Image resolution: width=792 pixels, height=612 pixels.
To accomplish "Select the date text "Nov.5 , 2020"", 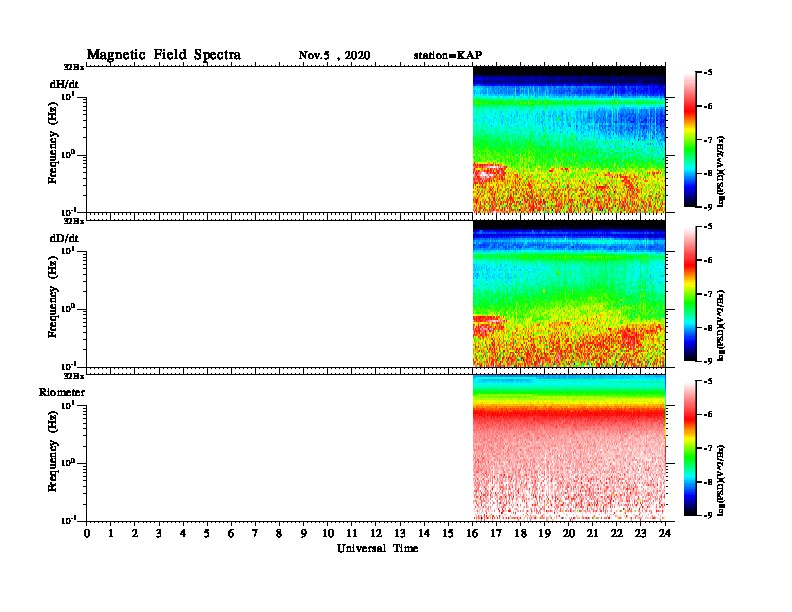I will [334, 56].
